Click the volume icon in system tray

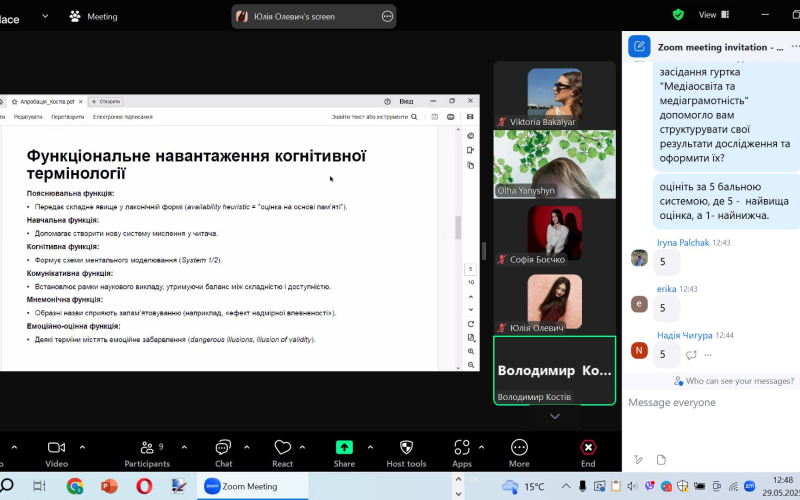coord(632,486)
